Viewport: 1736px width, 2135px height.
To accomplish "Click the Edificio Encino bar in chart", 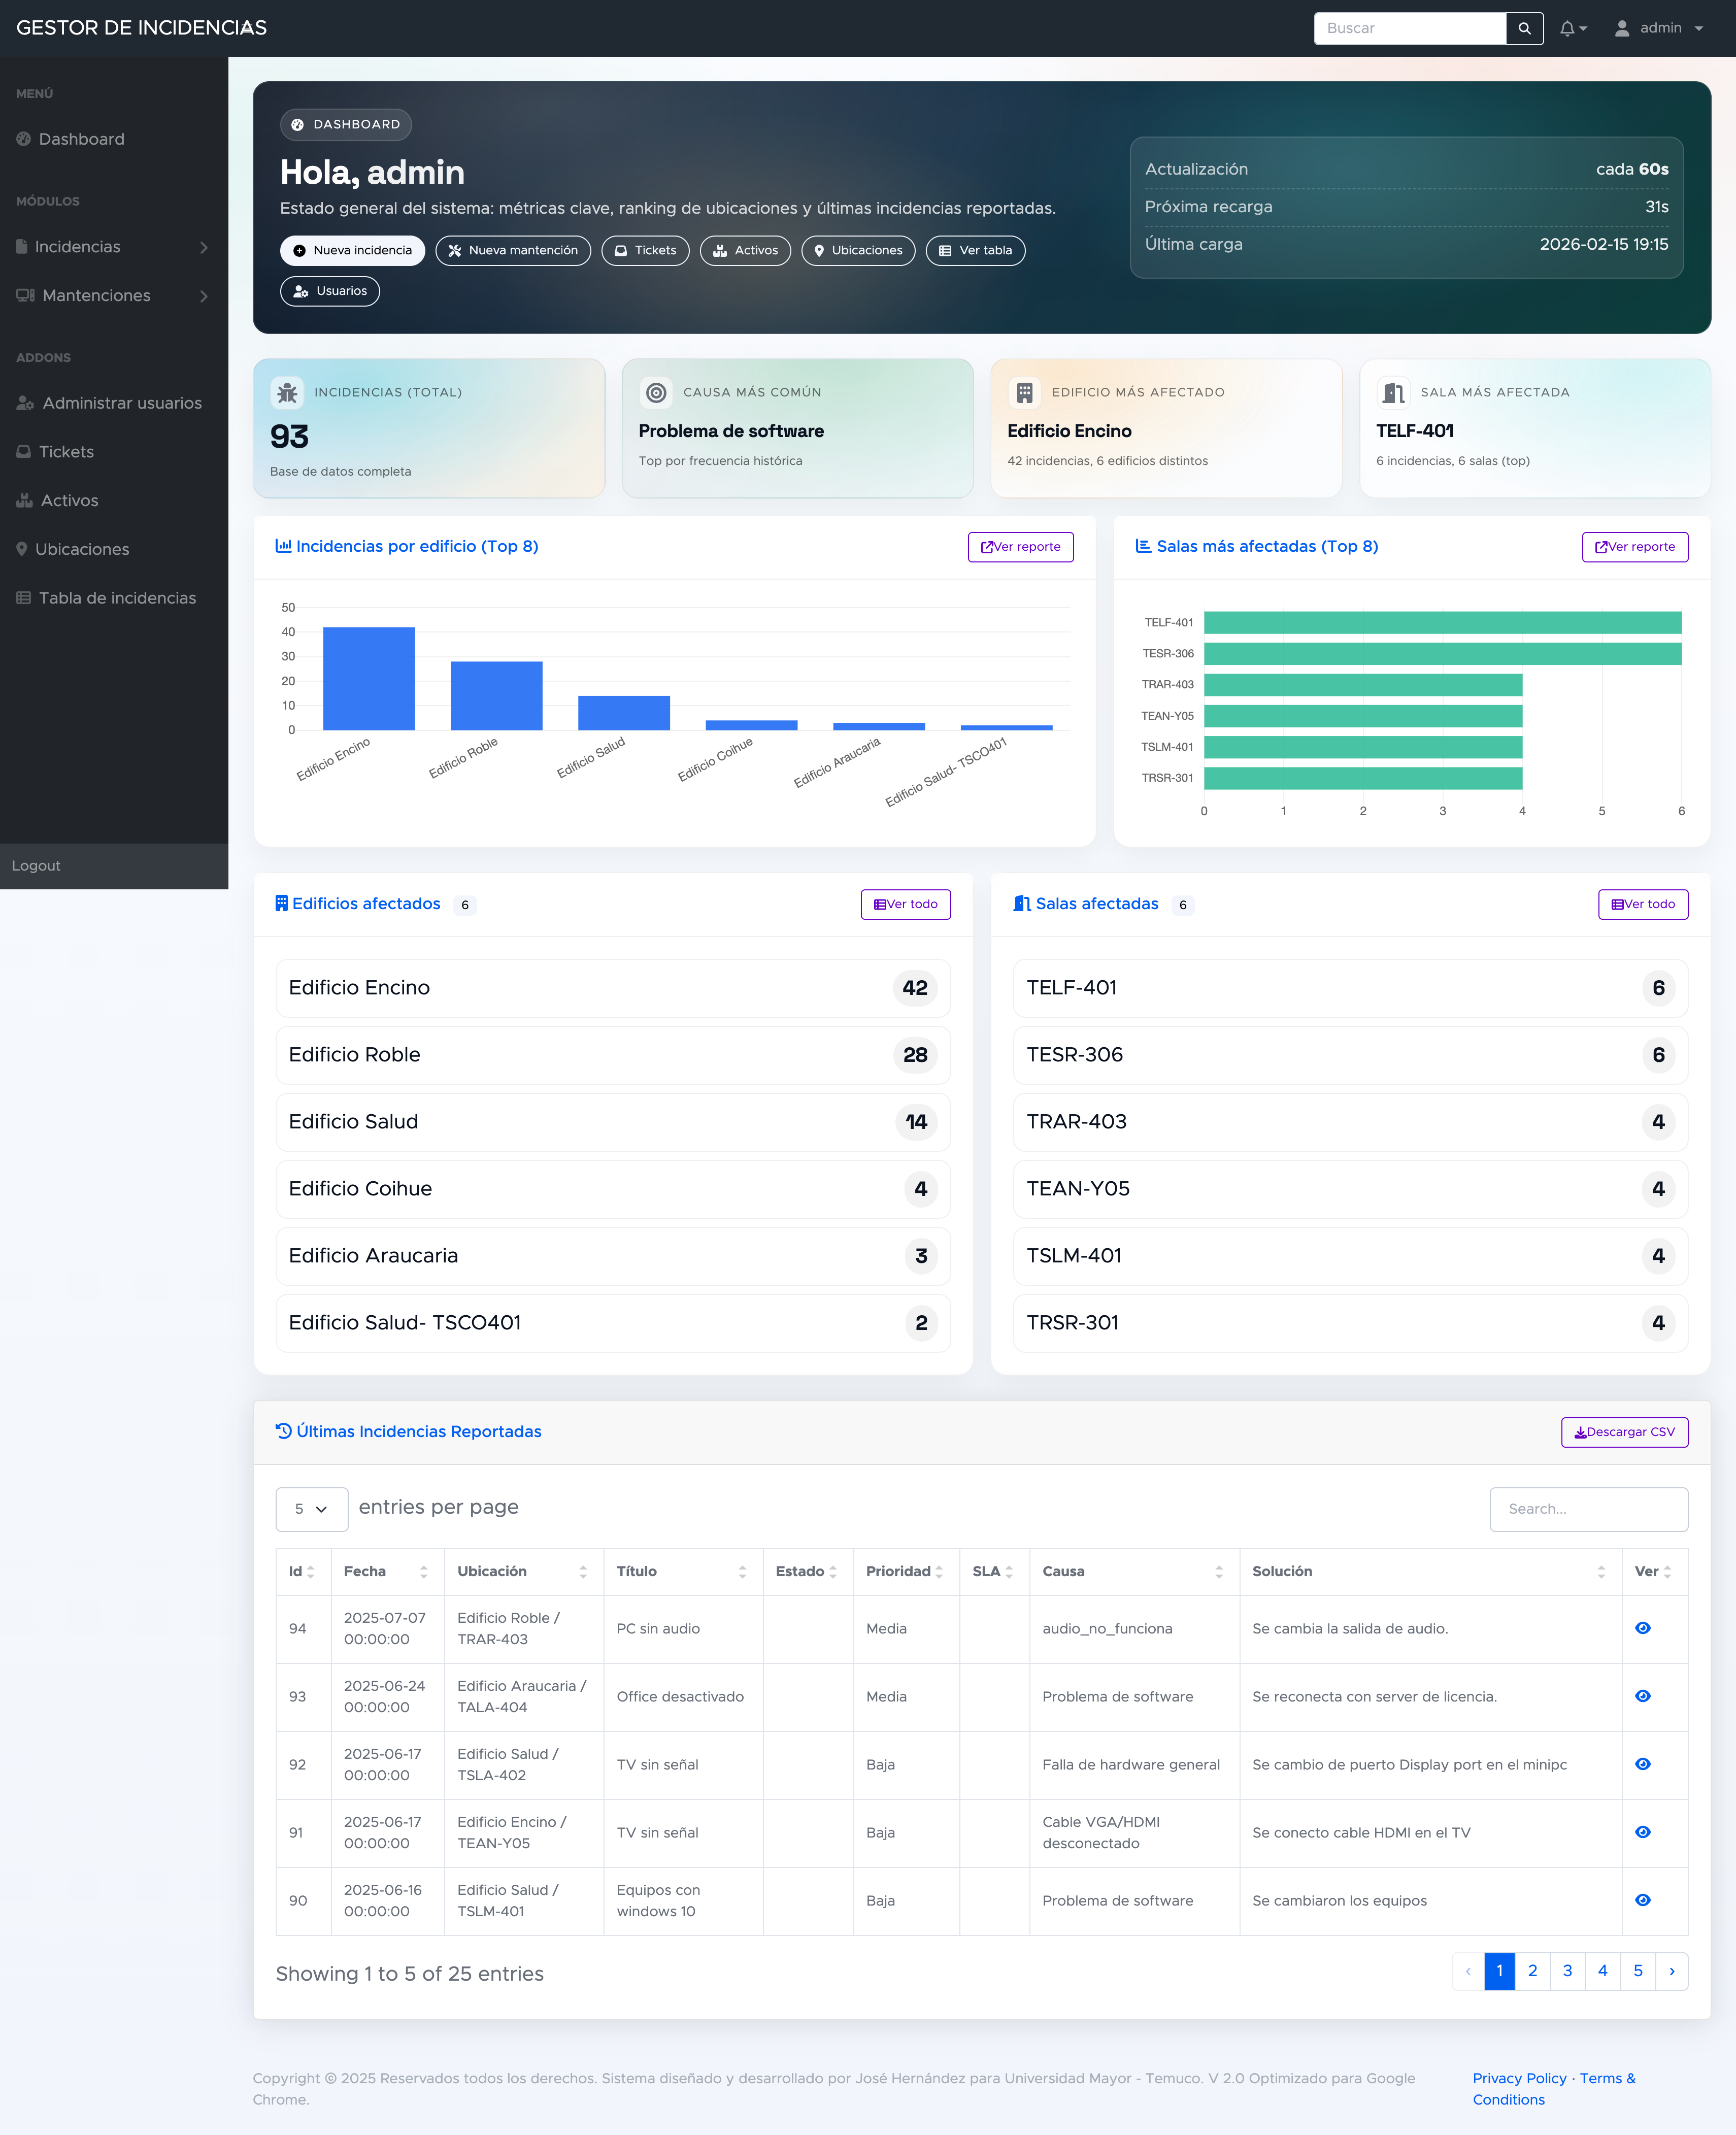I will click(368, 680).
